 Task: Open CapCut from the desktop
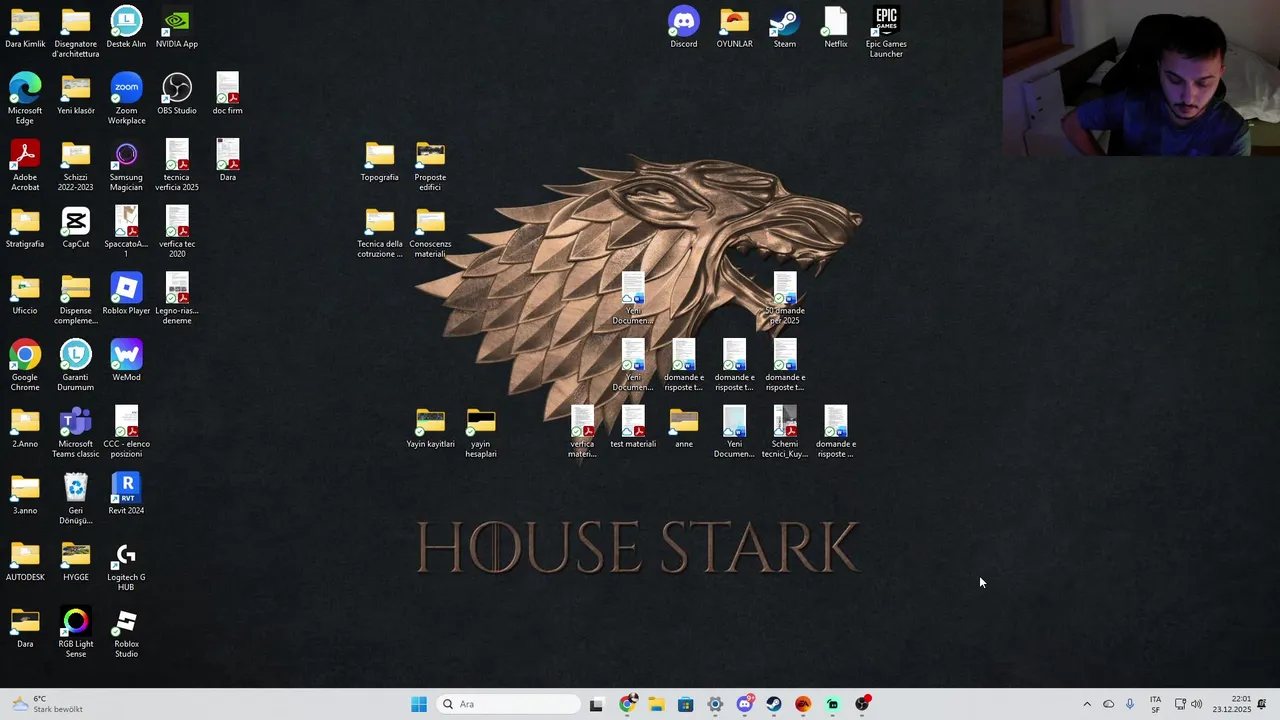click(76, 228)
